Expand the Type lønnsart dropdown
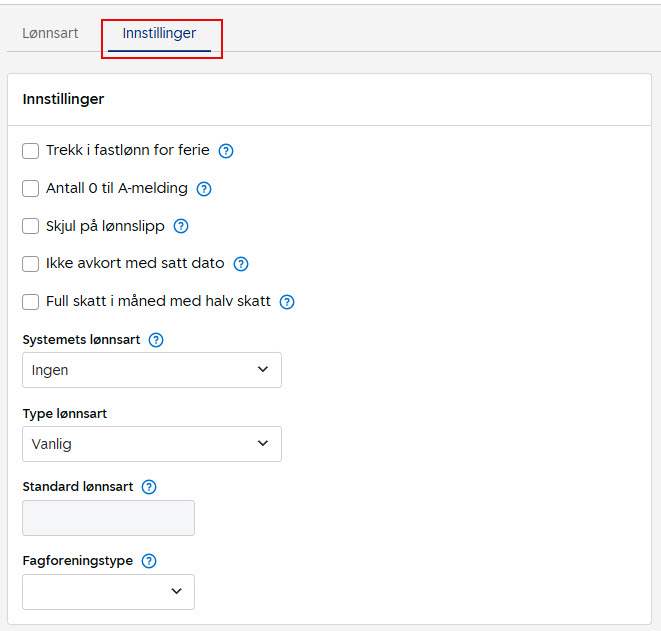Screen dimensions: 661x631 click(x=151, y=444)
